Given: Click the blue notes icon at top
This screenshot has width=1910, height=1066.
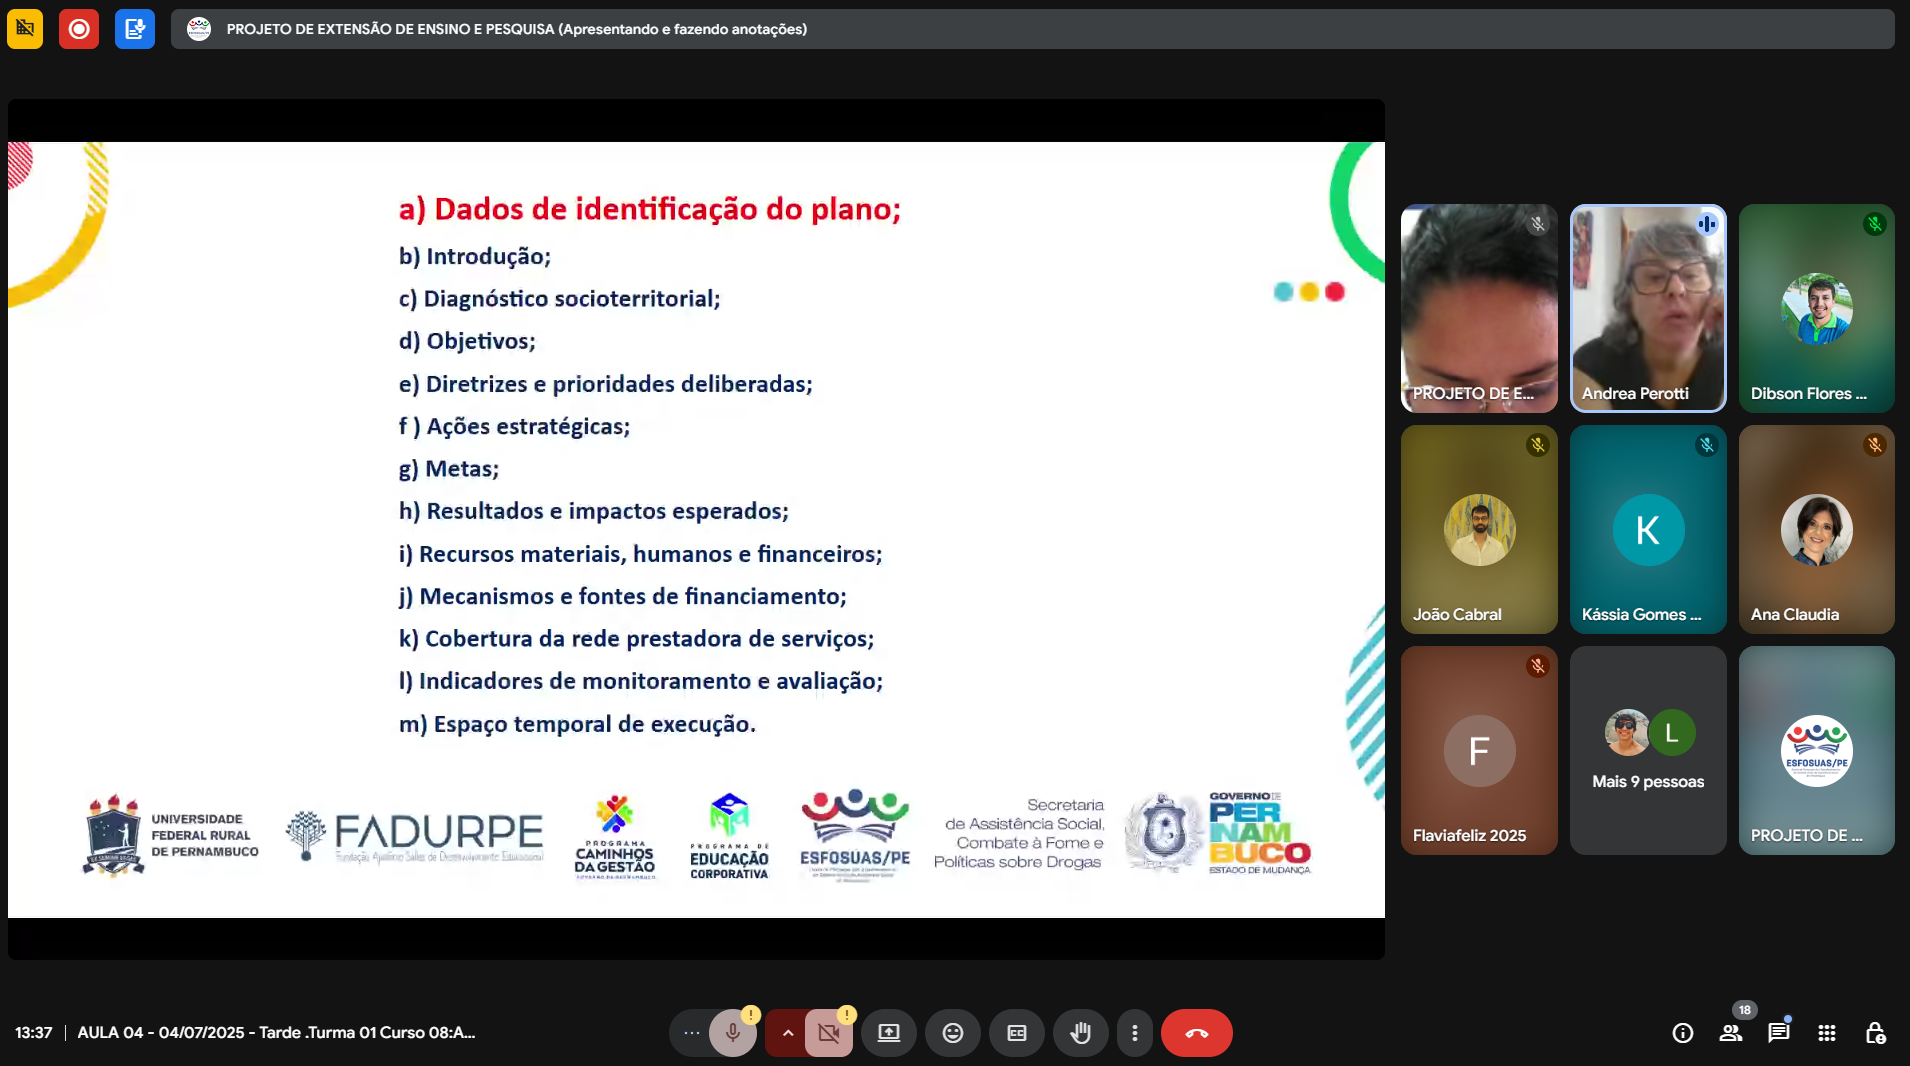Looking at the screenshot, I should [135, 29].
